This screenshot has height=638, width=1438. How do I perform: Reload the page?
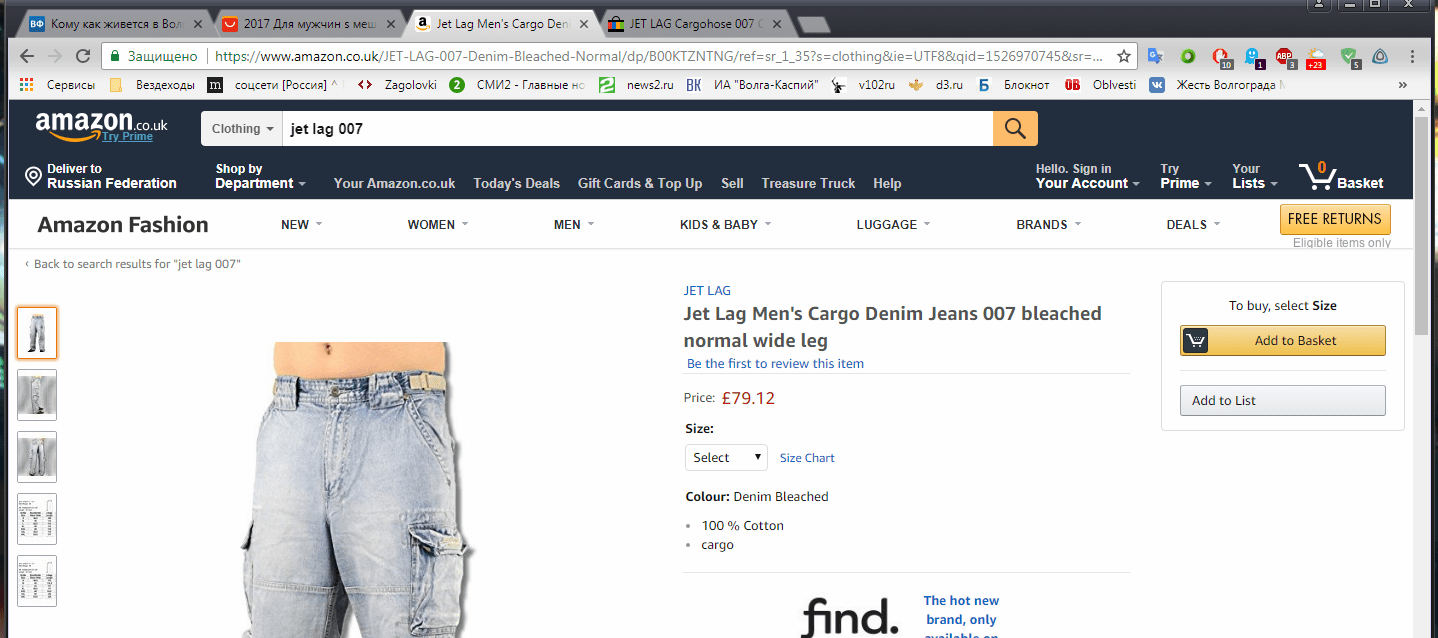(82, 56)
